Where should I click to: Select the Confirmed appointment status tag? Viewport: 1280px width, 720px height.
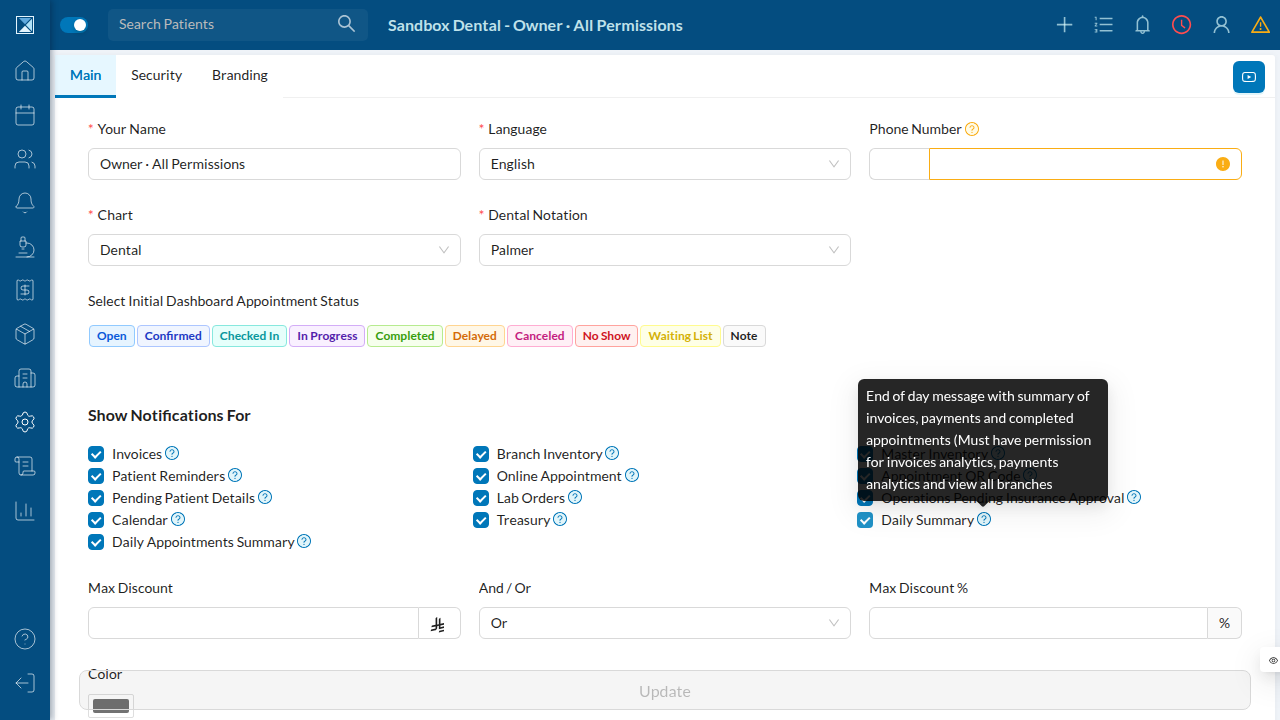pyautogui.click(x=173, y=336)
